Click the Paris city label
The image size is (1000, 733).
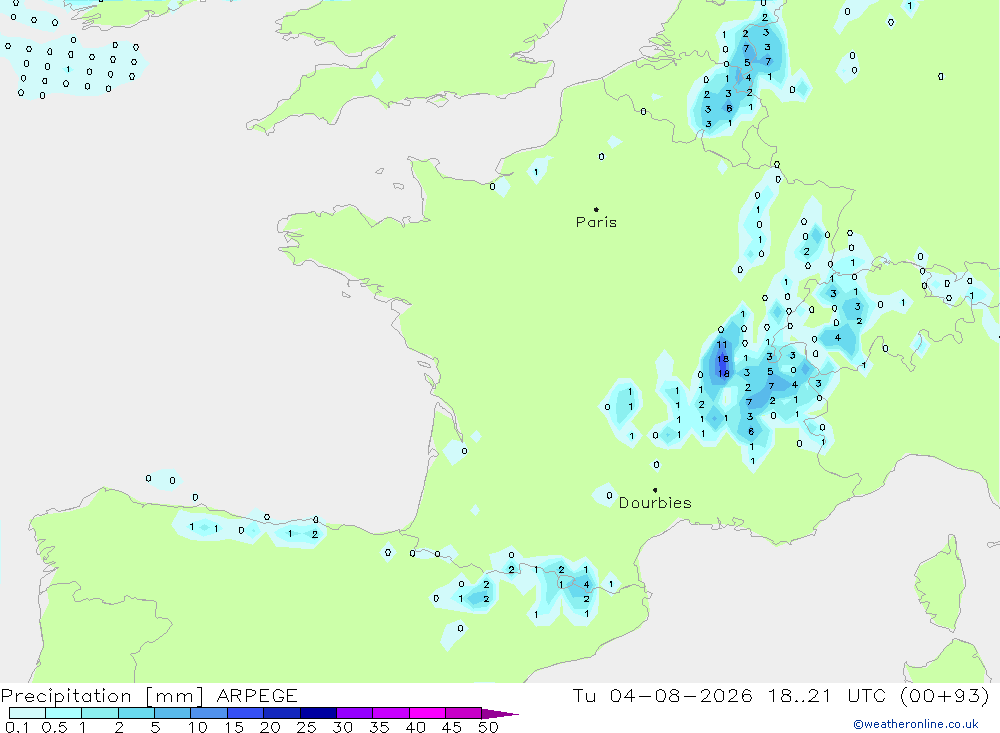(x=596, y=222)
